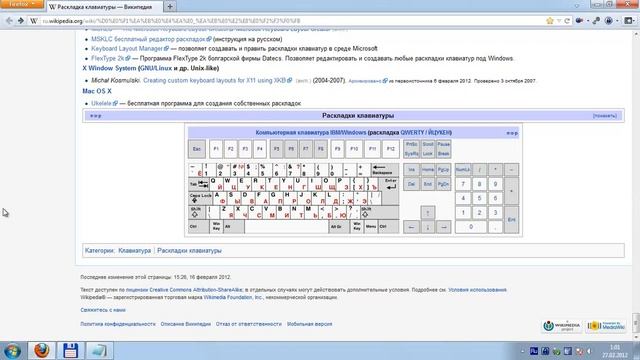Open the Раскладки клавиатуры category link
The width and height of the screenshot is (640, 360).
pos(189,251)
